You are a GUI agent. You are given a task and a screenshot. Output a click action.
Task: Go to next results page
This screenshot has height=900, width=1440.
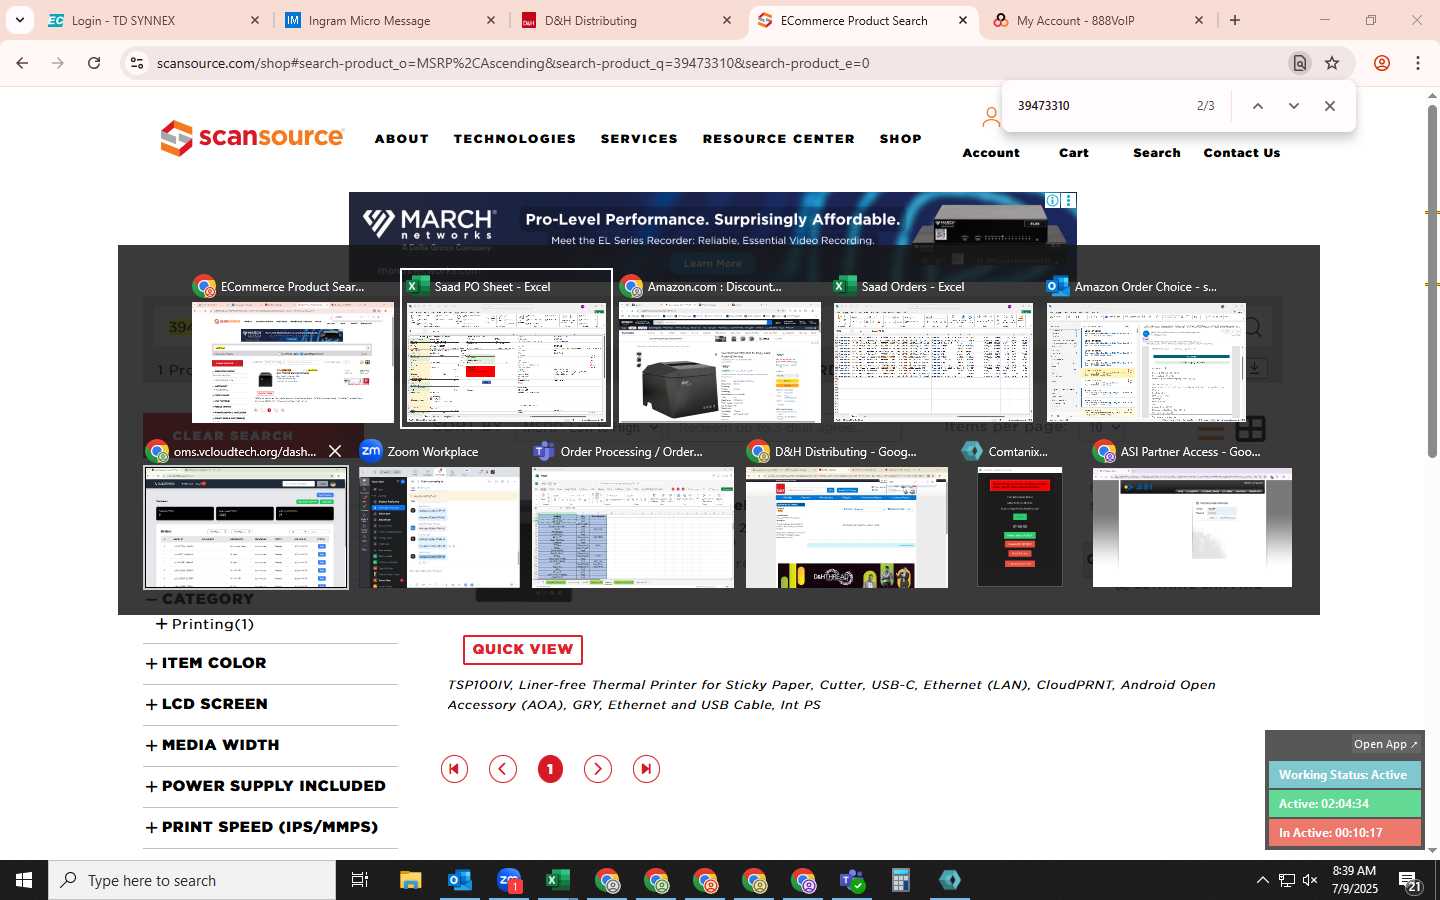(x=598, y=769)
